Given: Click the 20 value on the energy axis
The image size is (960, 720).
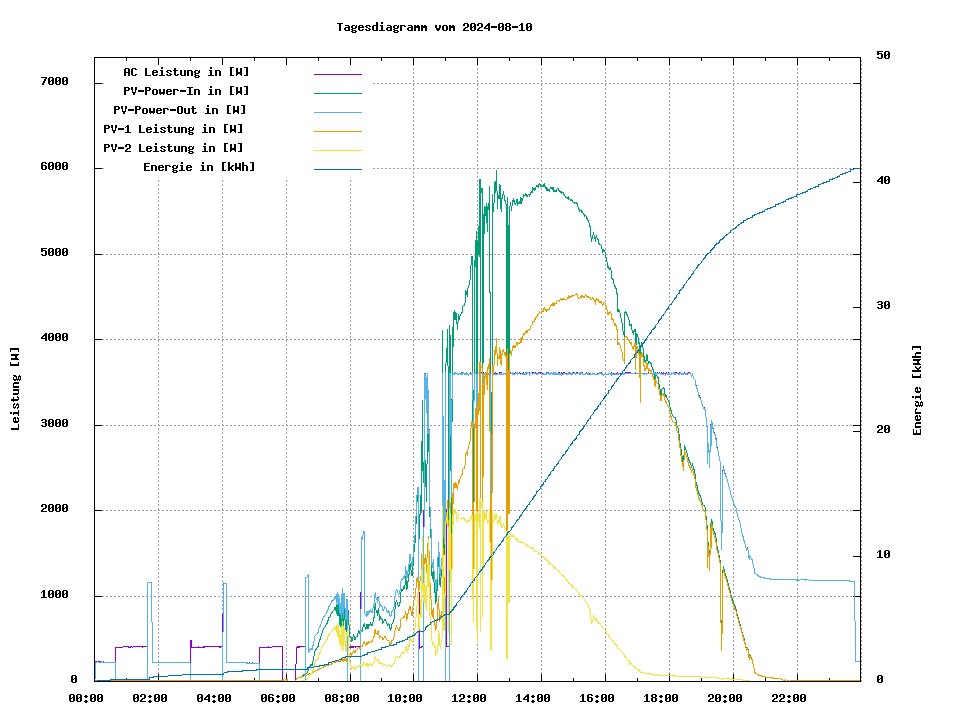Looking at the screenshot, I should tap(883, 430).
